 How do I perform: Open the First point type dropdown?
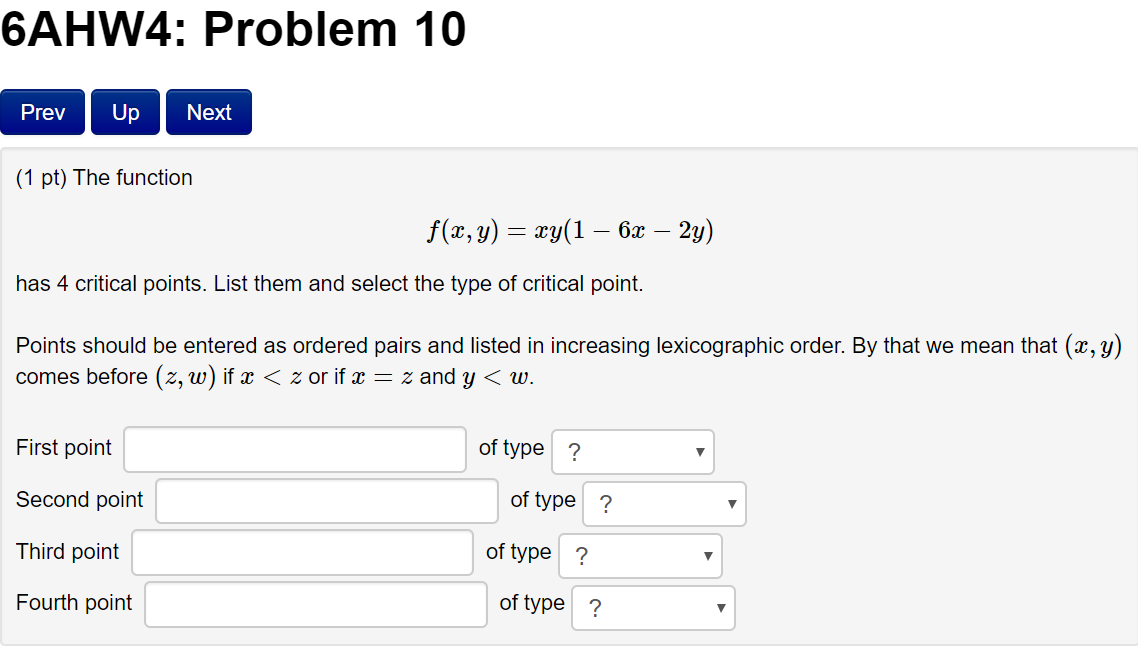(x=632, y=451)
